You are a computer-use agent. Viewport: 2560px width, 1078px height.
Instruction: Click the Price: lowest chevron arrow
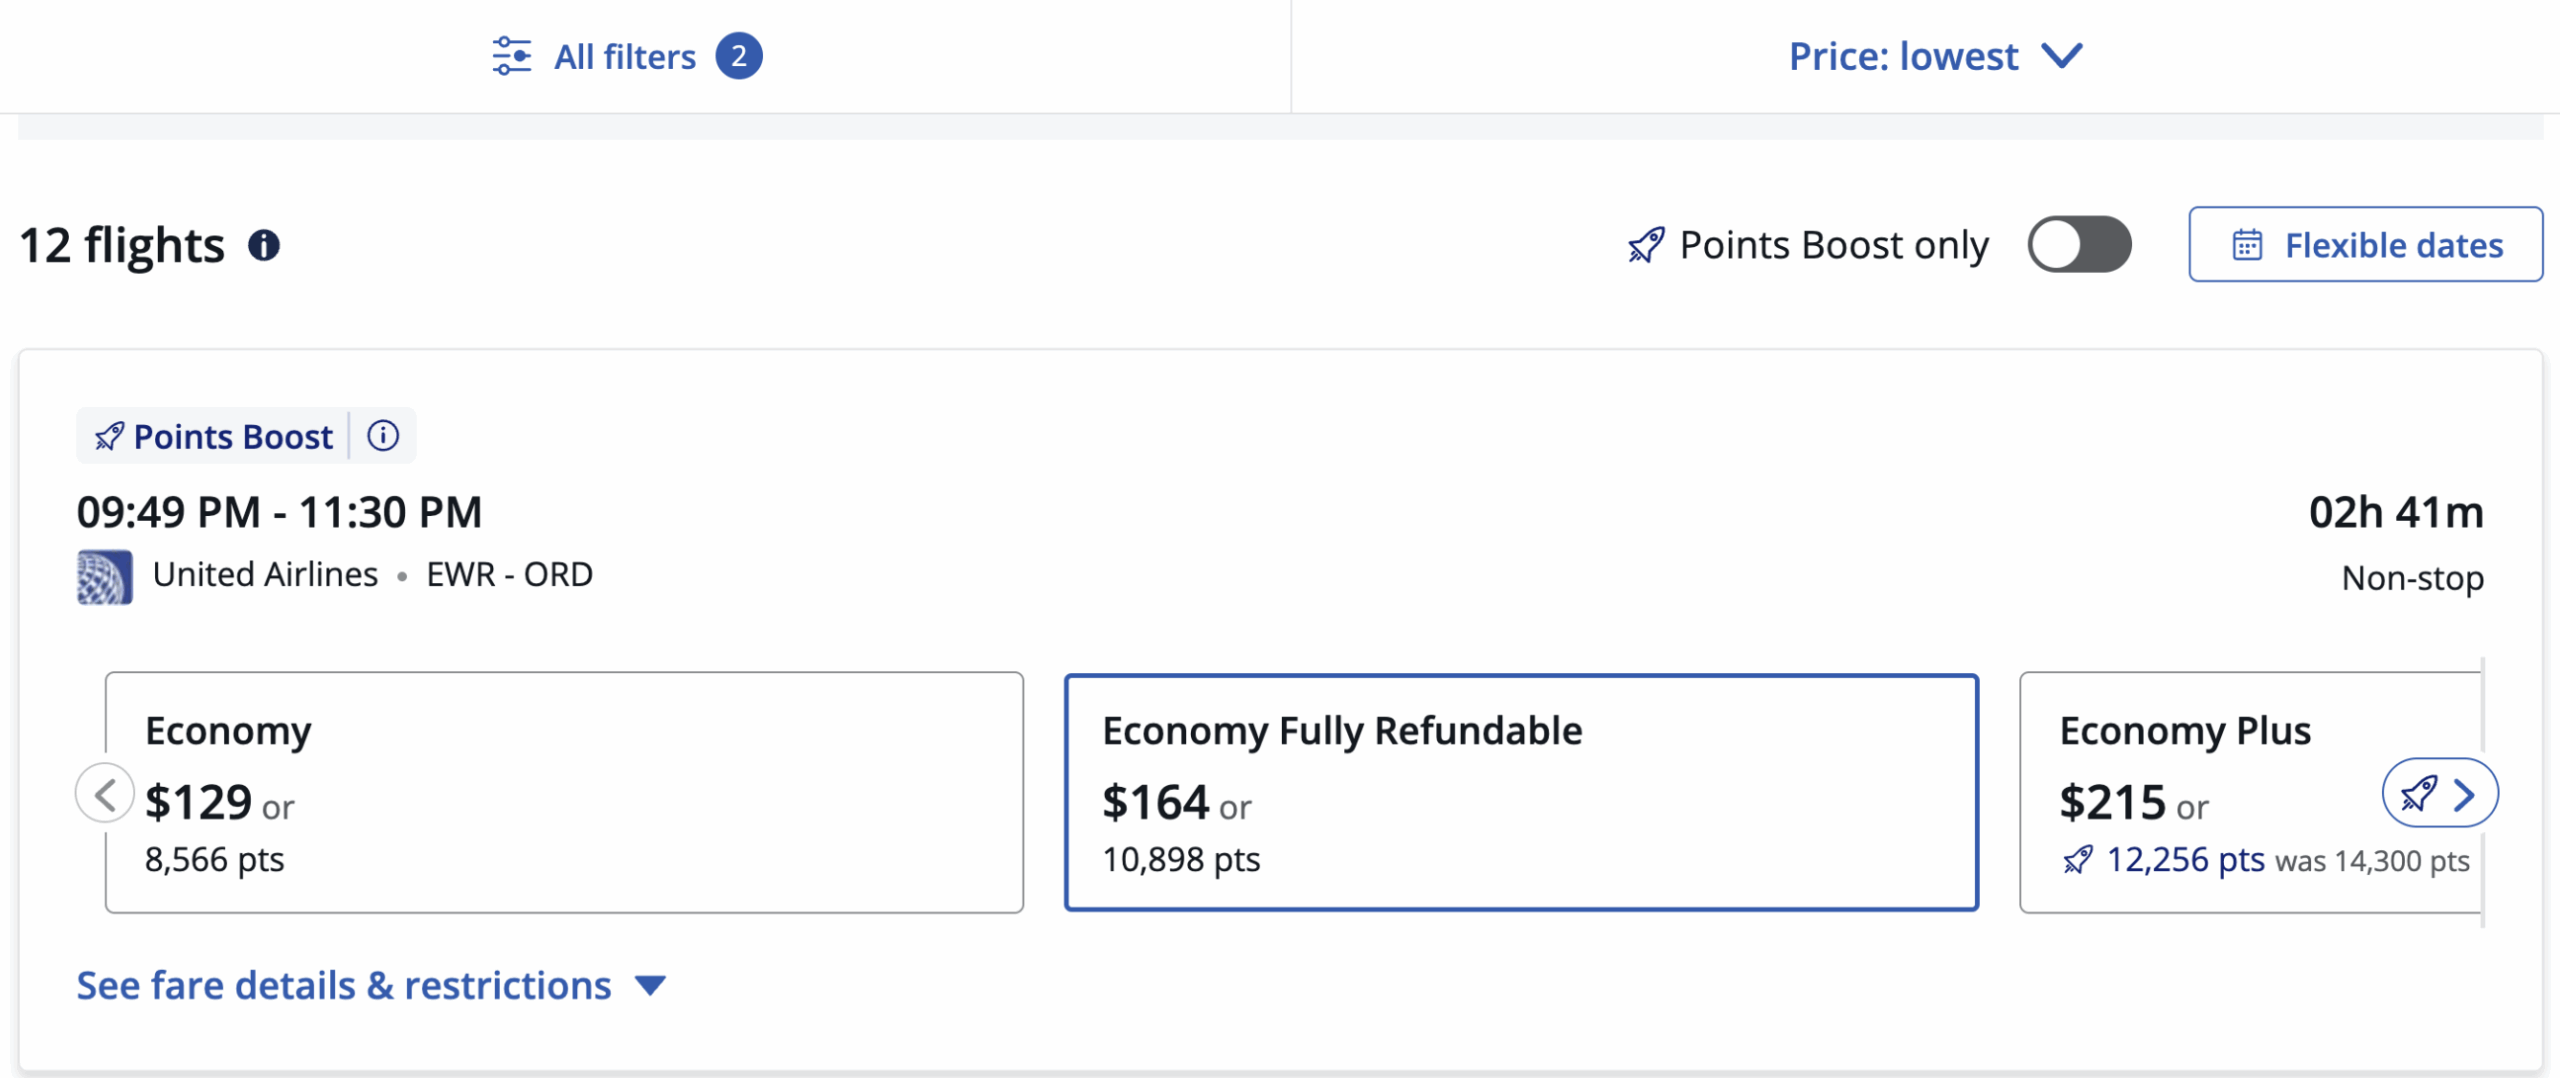[x=2062, y=56]
